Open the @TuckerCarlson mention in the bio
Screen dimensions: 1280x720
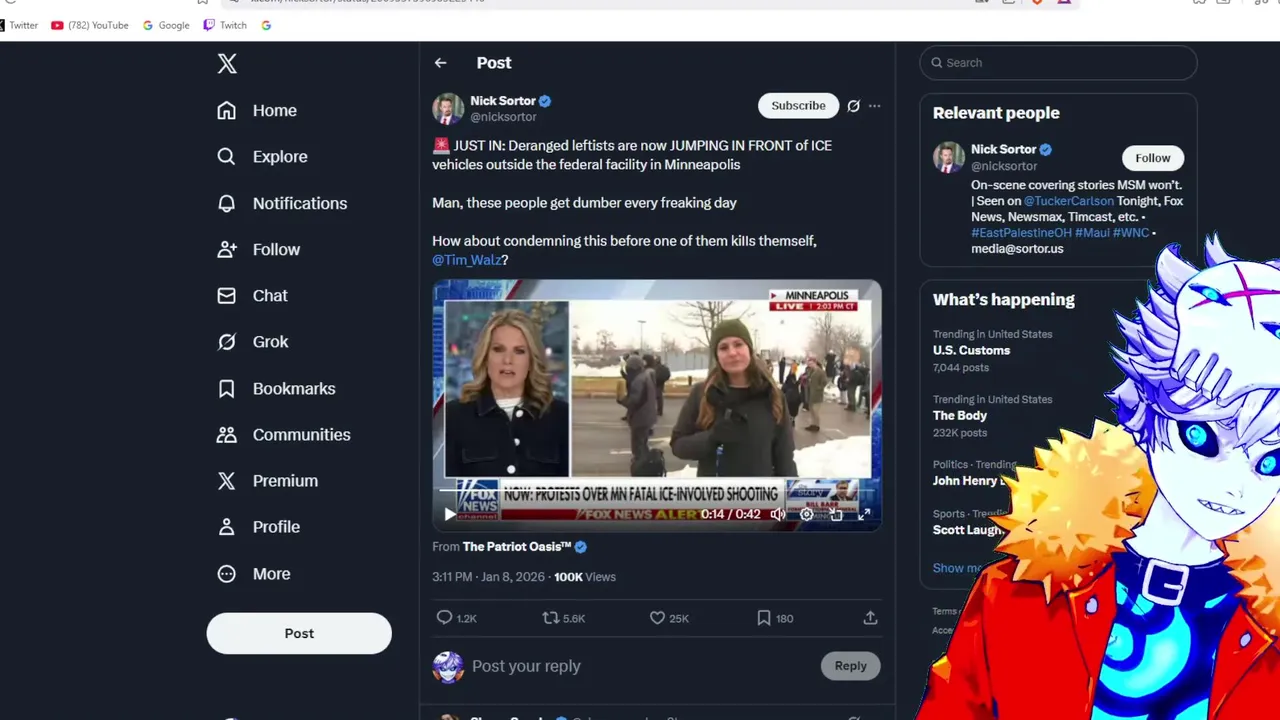pos(1068,201)
